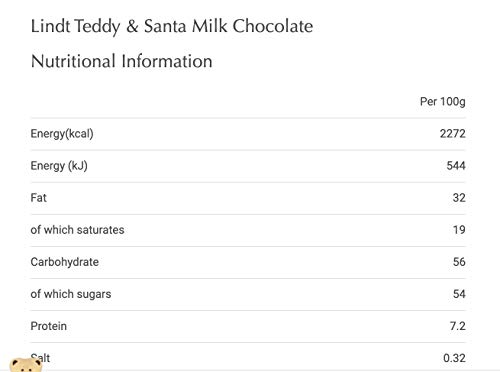Click the protein value 7.2
Viewport: 500px width, 372px height.
pos(457,326)
